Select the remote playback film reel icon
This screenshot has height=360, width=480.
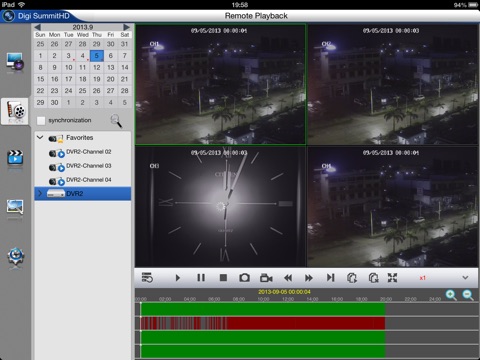pyautogui.click(x=15, y=111)
